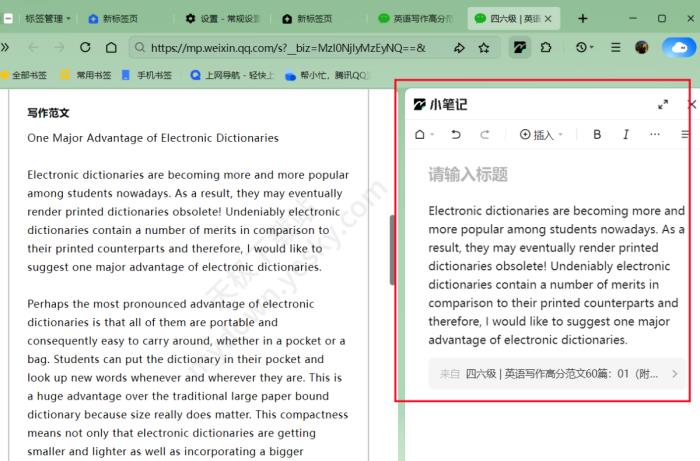Click the undo arrow in note toolbar
Image resolution: width=700 pixels, height=461 pixels.
456,135
